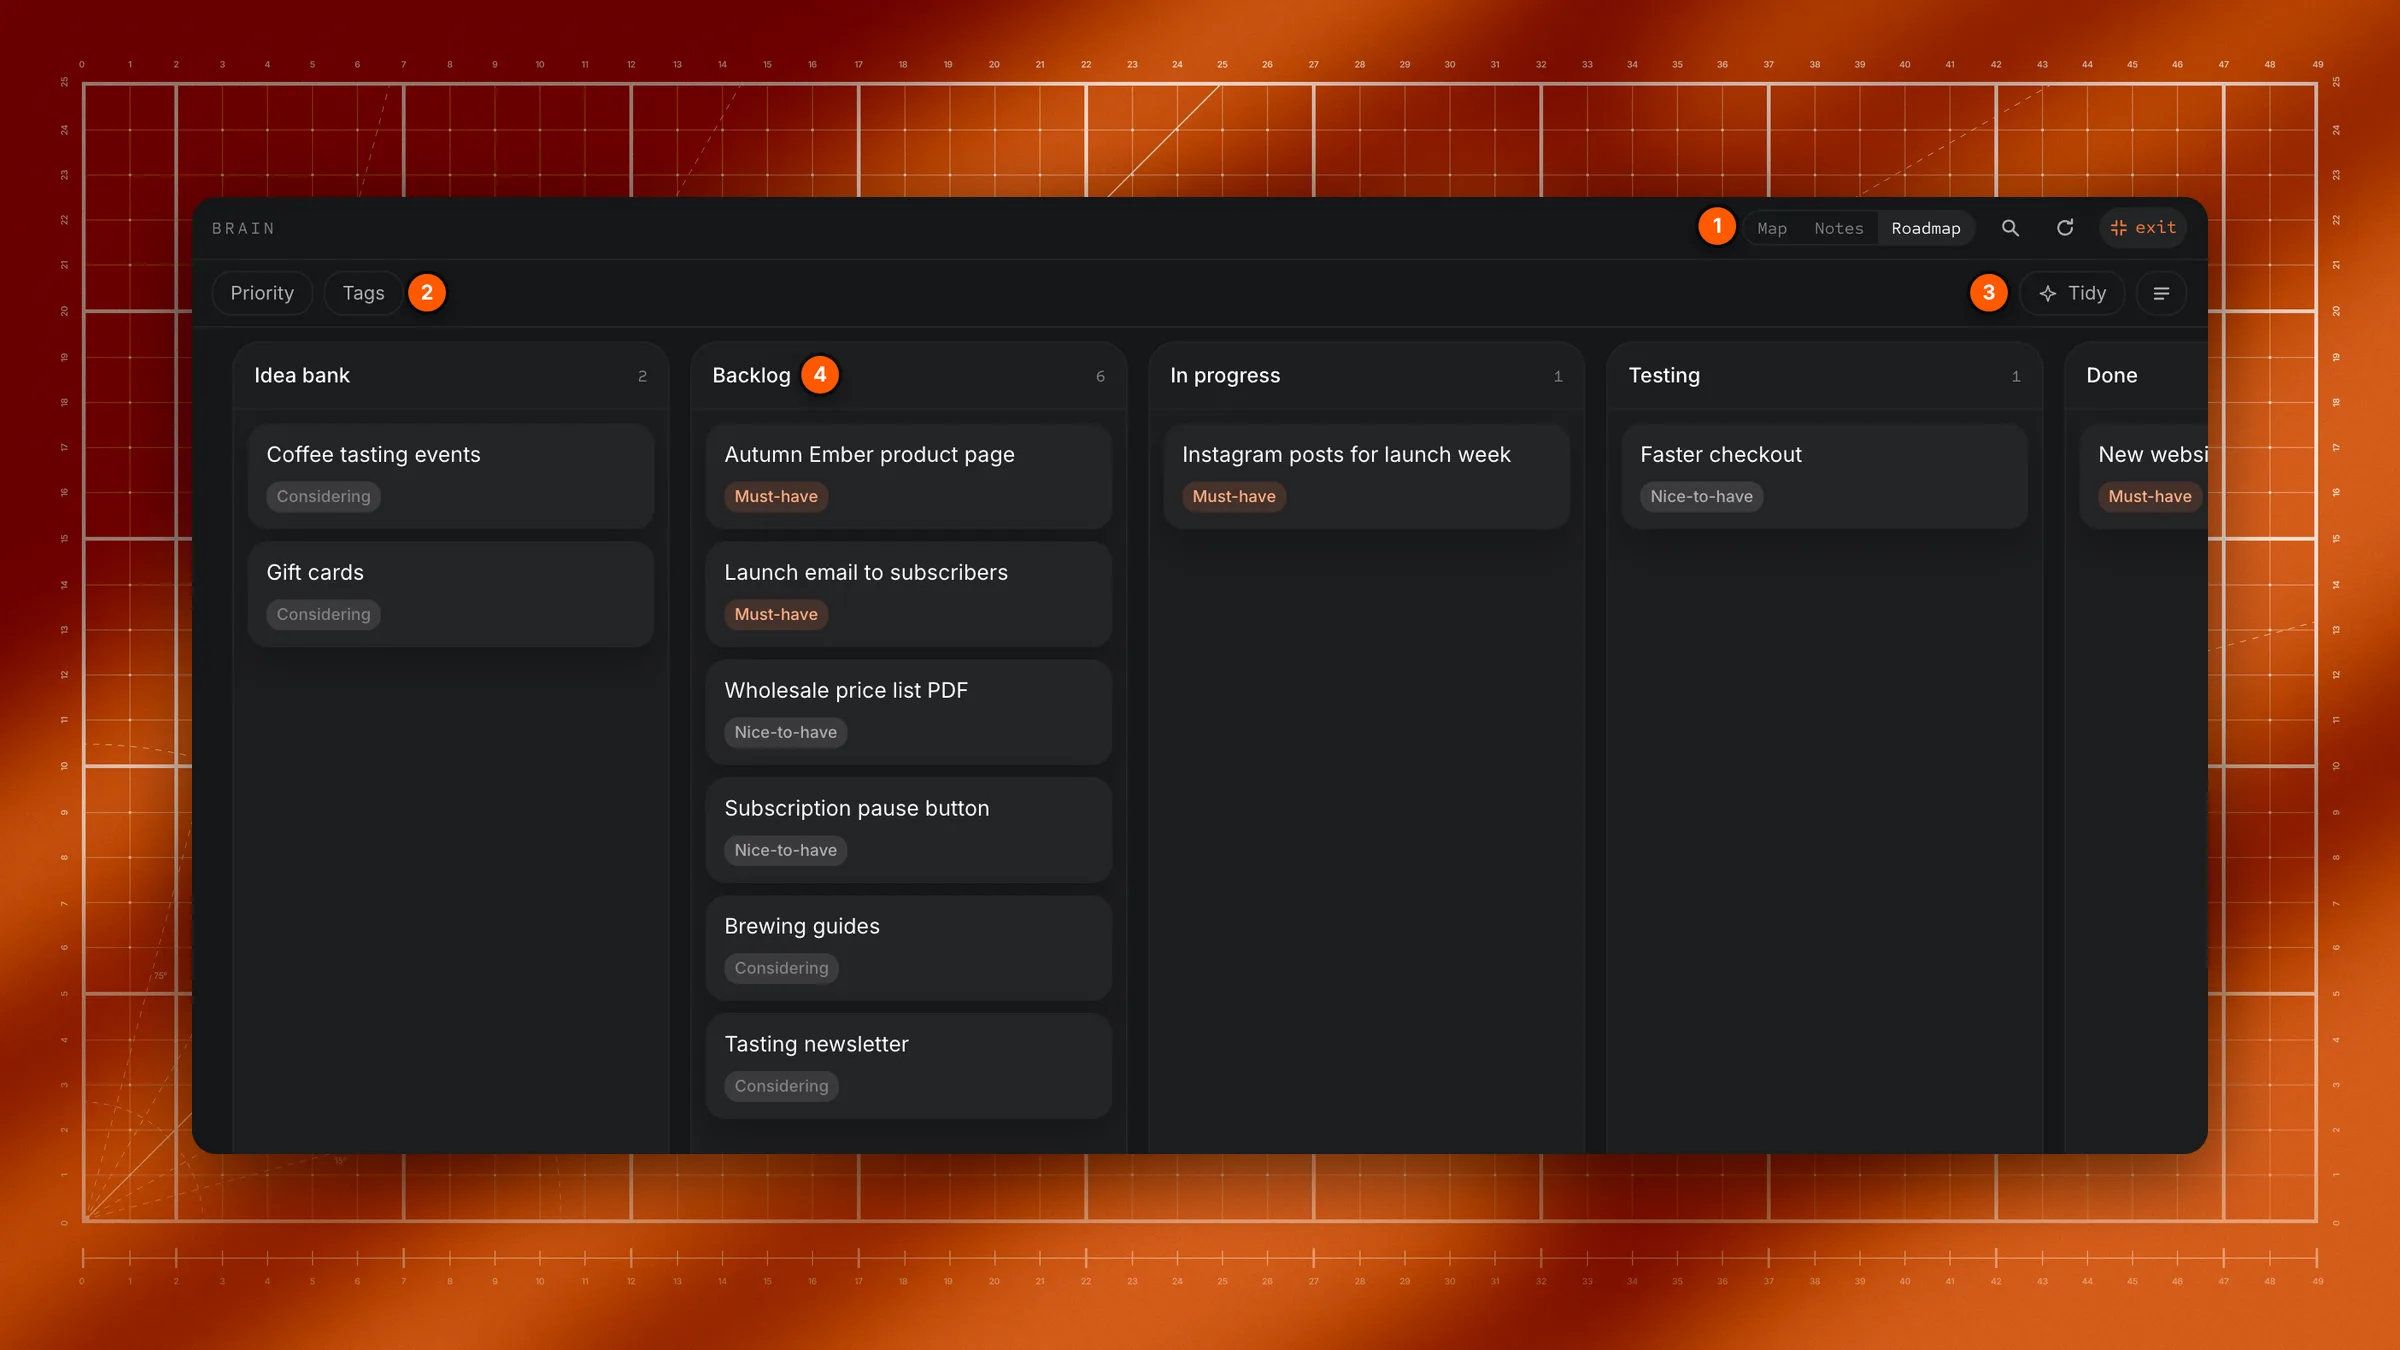Open the Coffee tasting events card
Screen dimensions: 2400x1350
click(451, 476)
